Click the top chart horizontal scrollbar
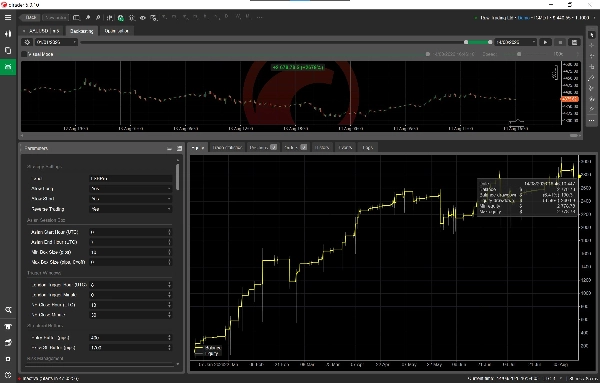This screenshot has width=600, height=383. coord(573,135)
